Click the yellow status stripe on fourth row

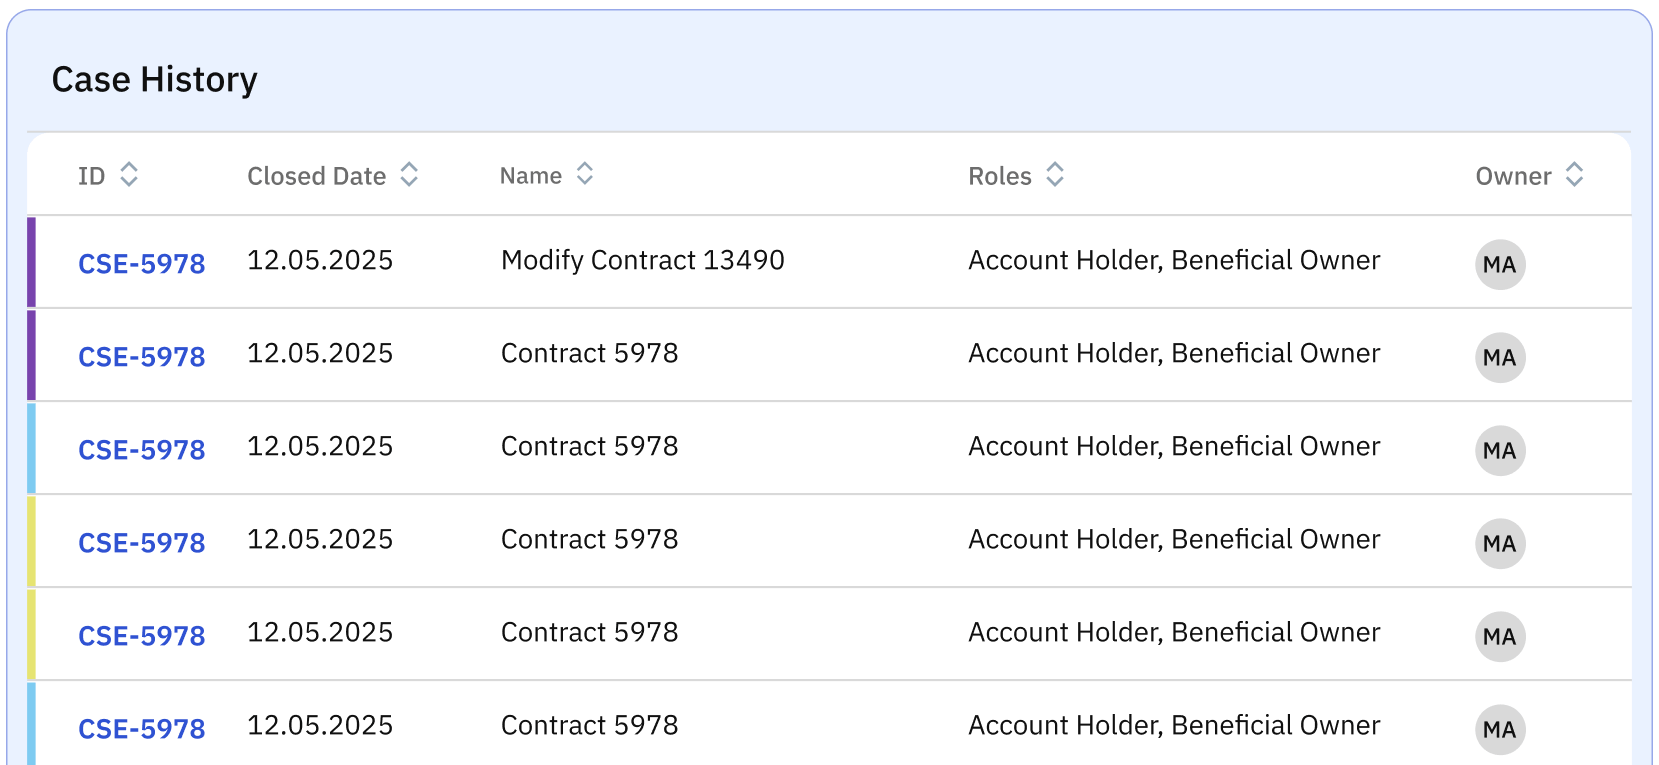coord(32,541)
